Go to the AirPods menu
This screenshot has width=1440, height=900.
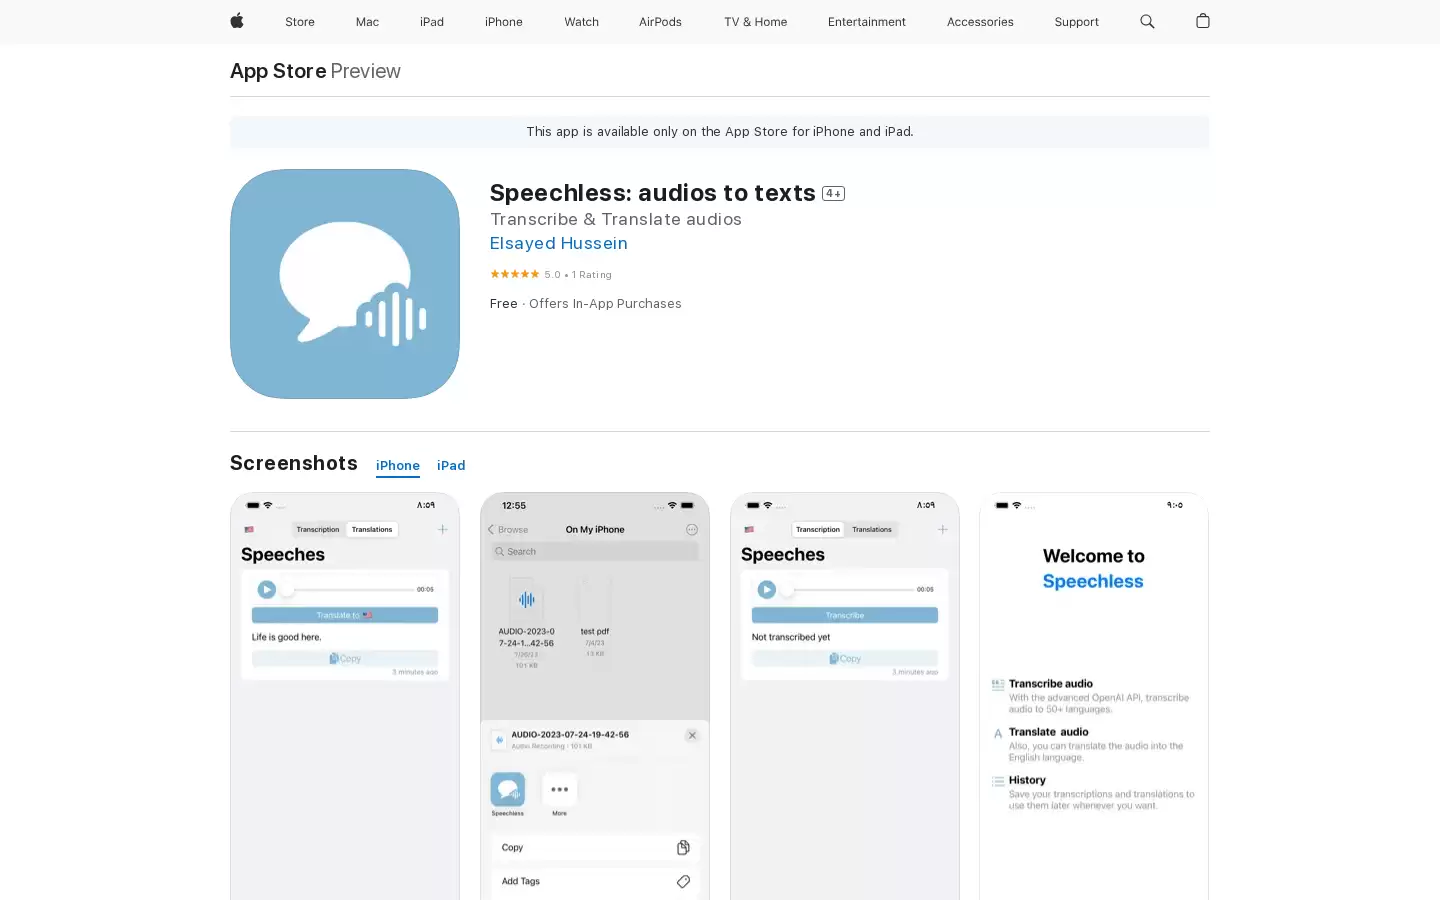click(660, 22)
